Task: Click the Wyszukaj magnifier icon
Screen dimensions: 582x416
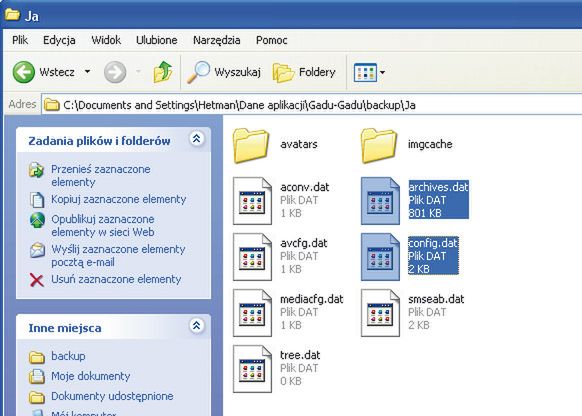Action: [x=198, y=72]
